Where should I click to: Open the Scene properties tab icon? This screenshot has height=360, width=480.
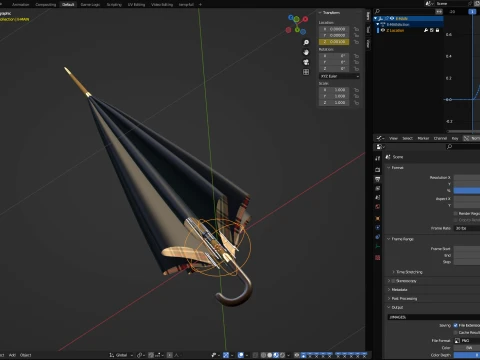(x=378, y=197)
